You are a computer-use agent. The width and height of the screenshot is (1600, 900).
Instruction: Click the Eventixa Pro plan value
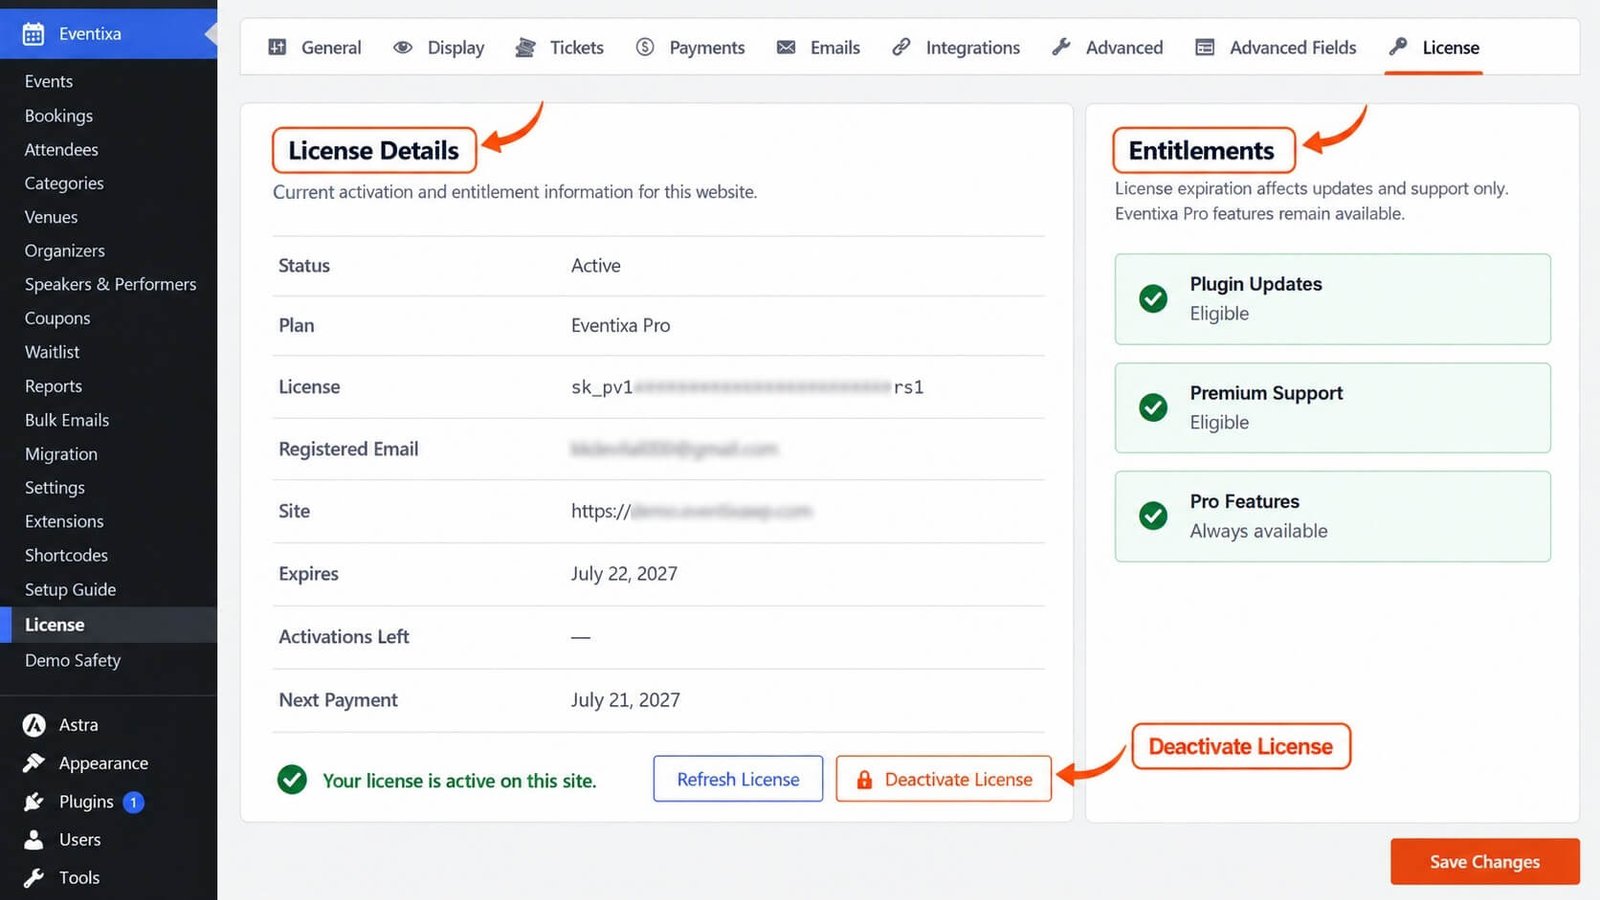[x=620, y=326]
